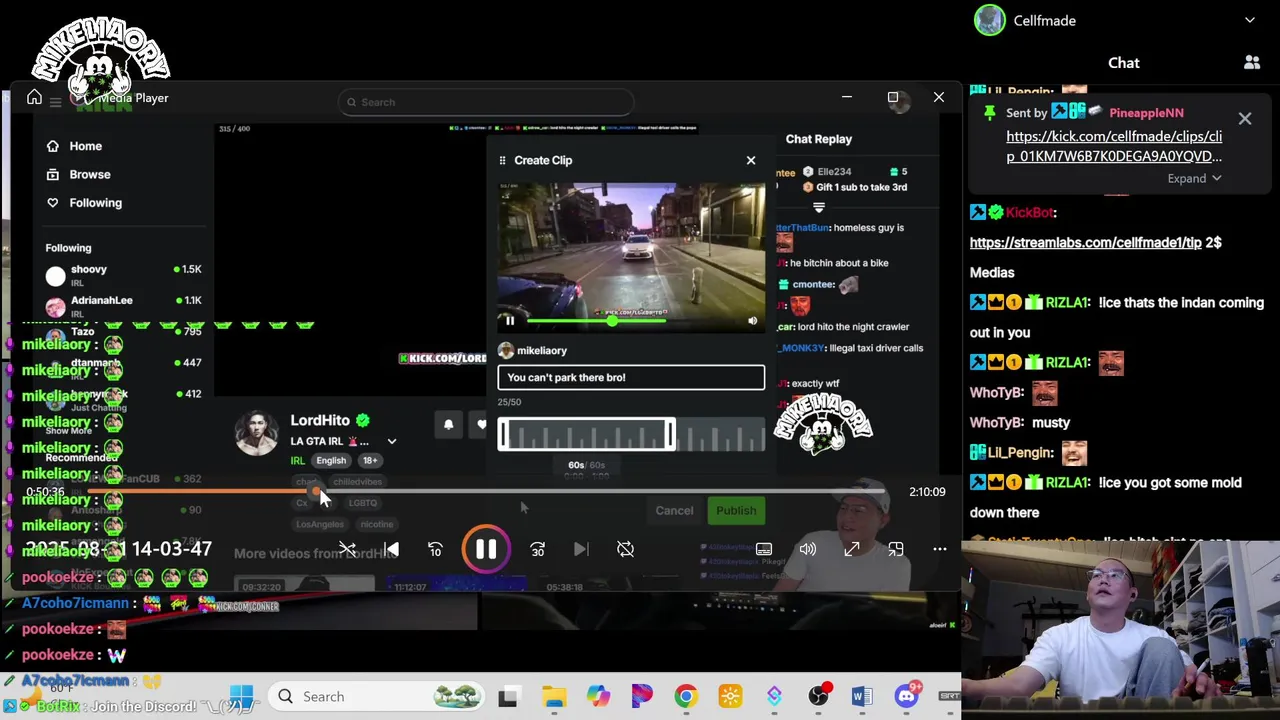This screenshot has width=1280, height=720.
Task: Open the Media Player volume control
Action: click(x=808, y=549)
